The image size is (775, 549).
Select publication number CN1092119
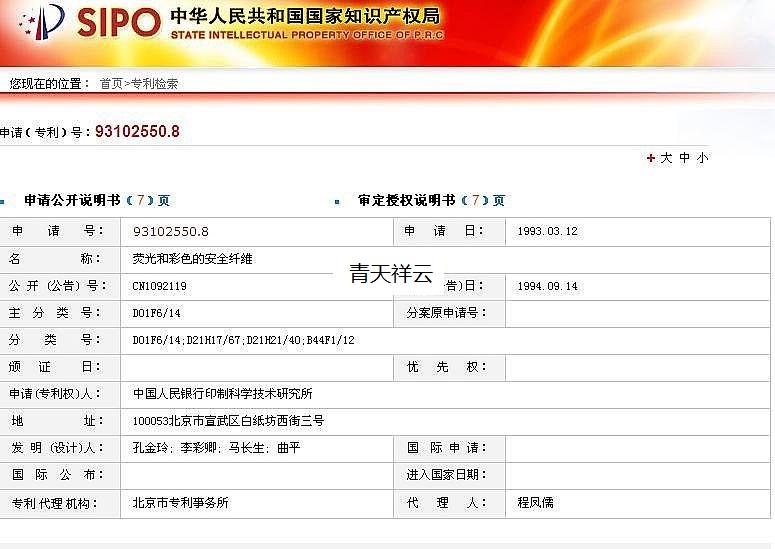tap(159, 286)
